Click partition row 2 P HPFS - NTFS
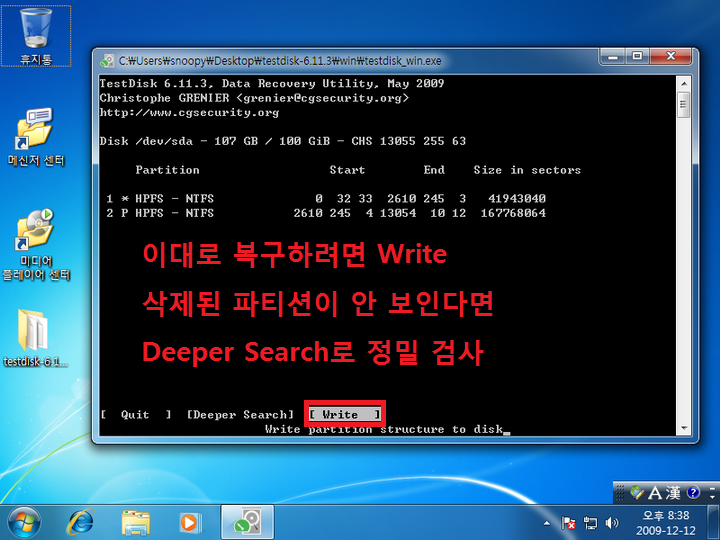The width and height of the screenshot is (720, 540). 326,213
